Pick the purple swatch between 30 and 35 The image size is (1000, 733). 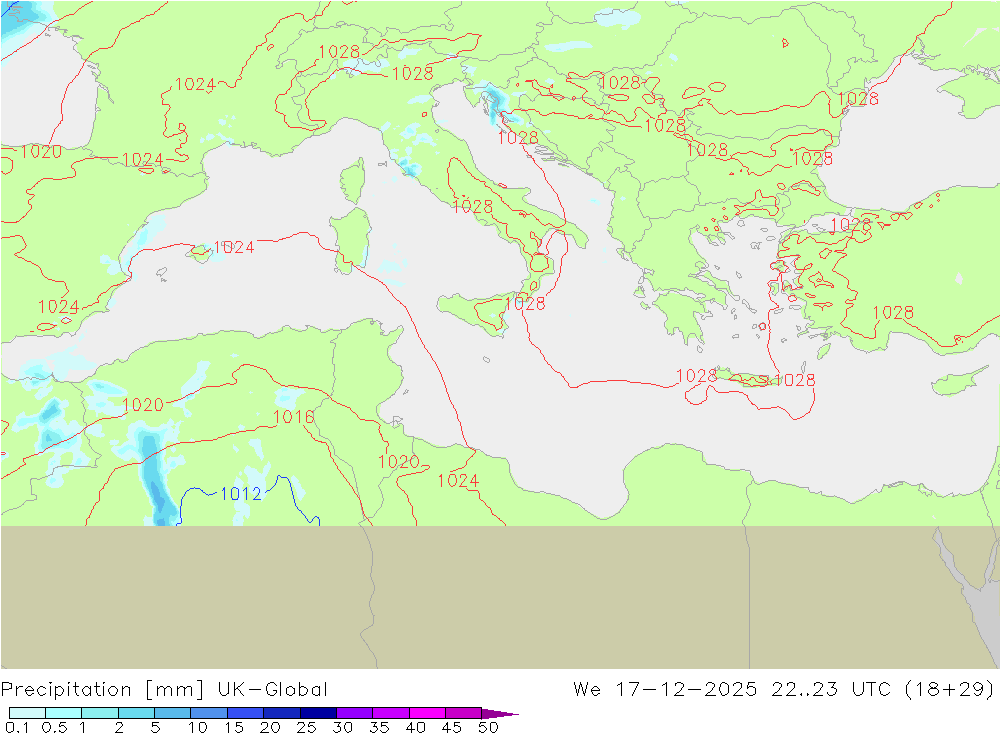click(x=355, y=713)
